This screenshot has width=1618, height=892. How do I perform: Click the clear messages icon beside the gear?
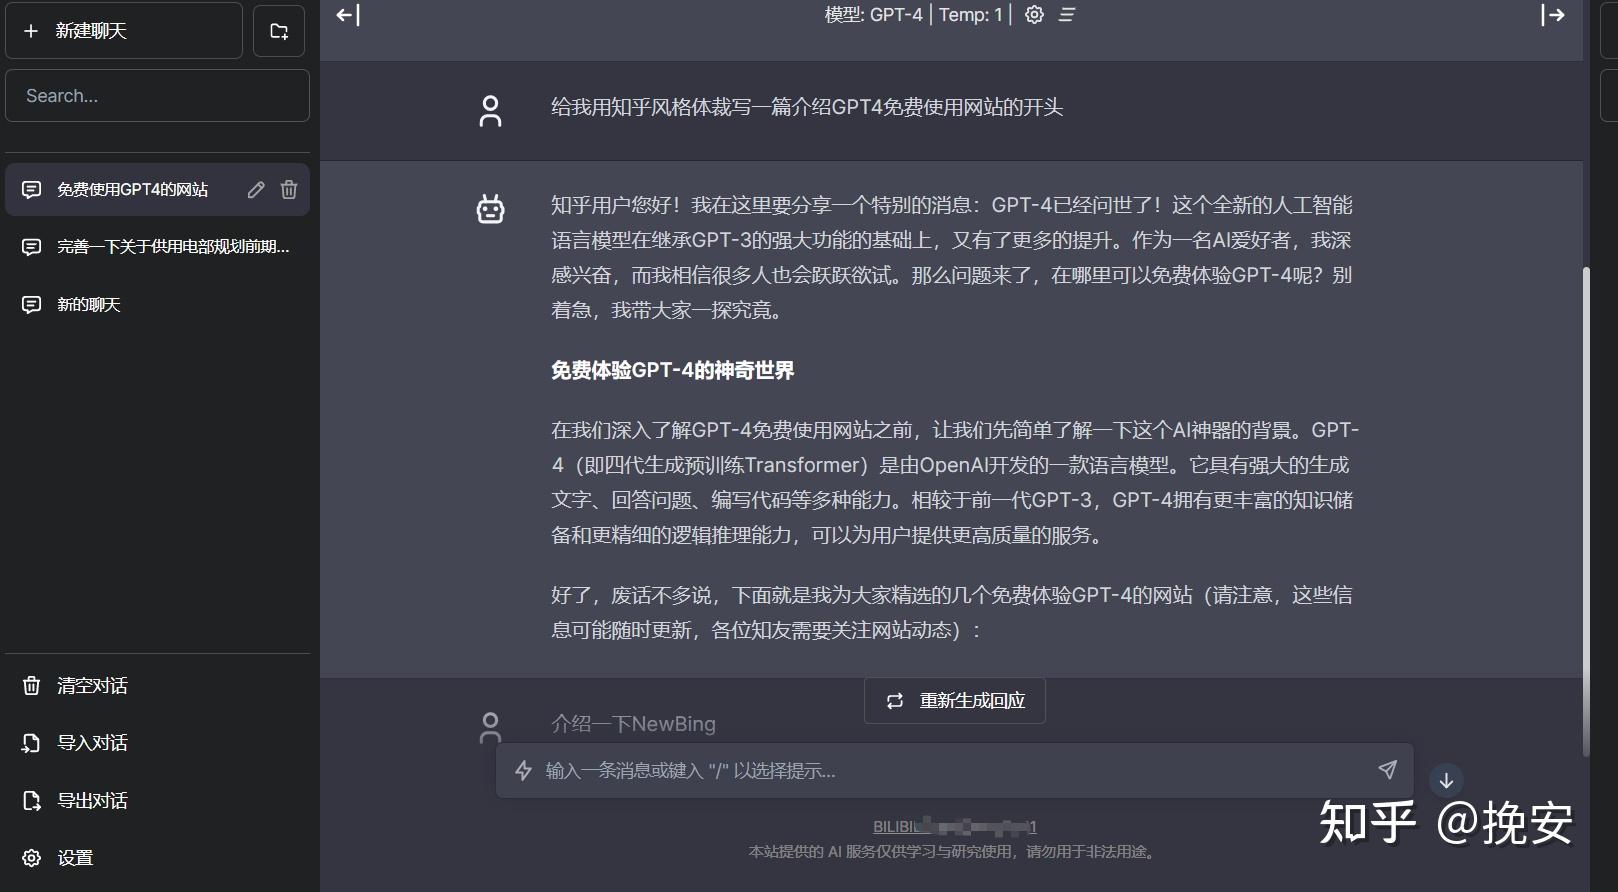coord(1067,15)
